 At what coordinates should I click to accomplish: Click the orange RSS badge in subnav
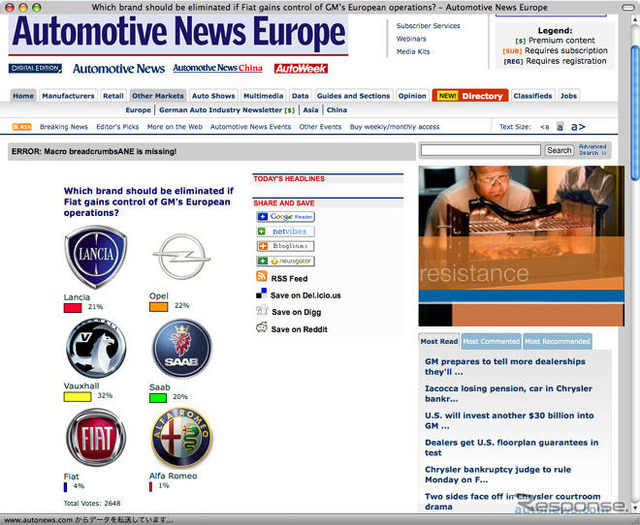click(x=22, y=127)
